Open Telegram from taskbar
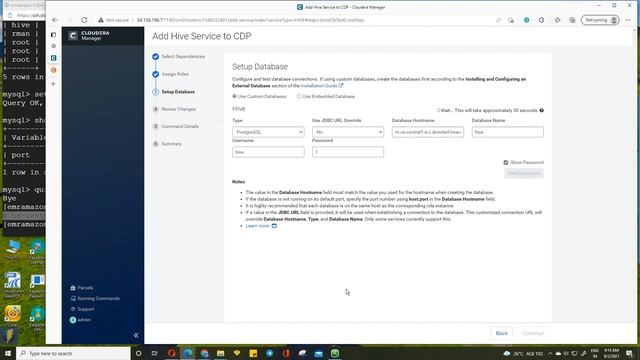The height and width of the screenshot is (360, 640). pyautogui.click(x=269, y=353)
